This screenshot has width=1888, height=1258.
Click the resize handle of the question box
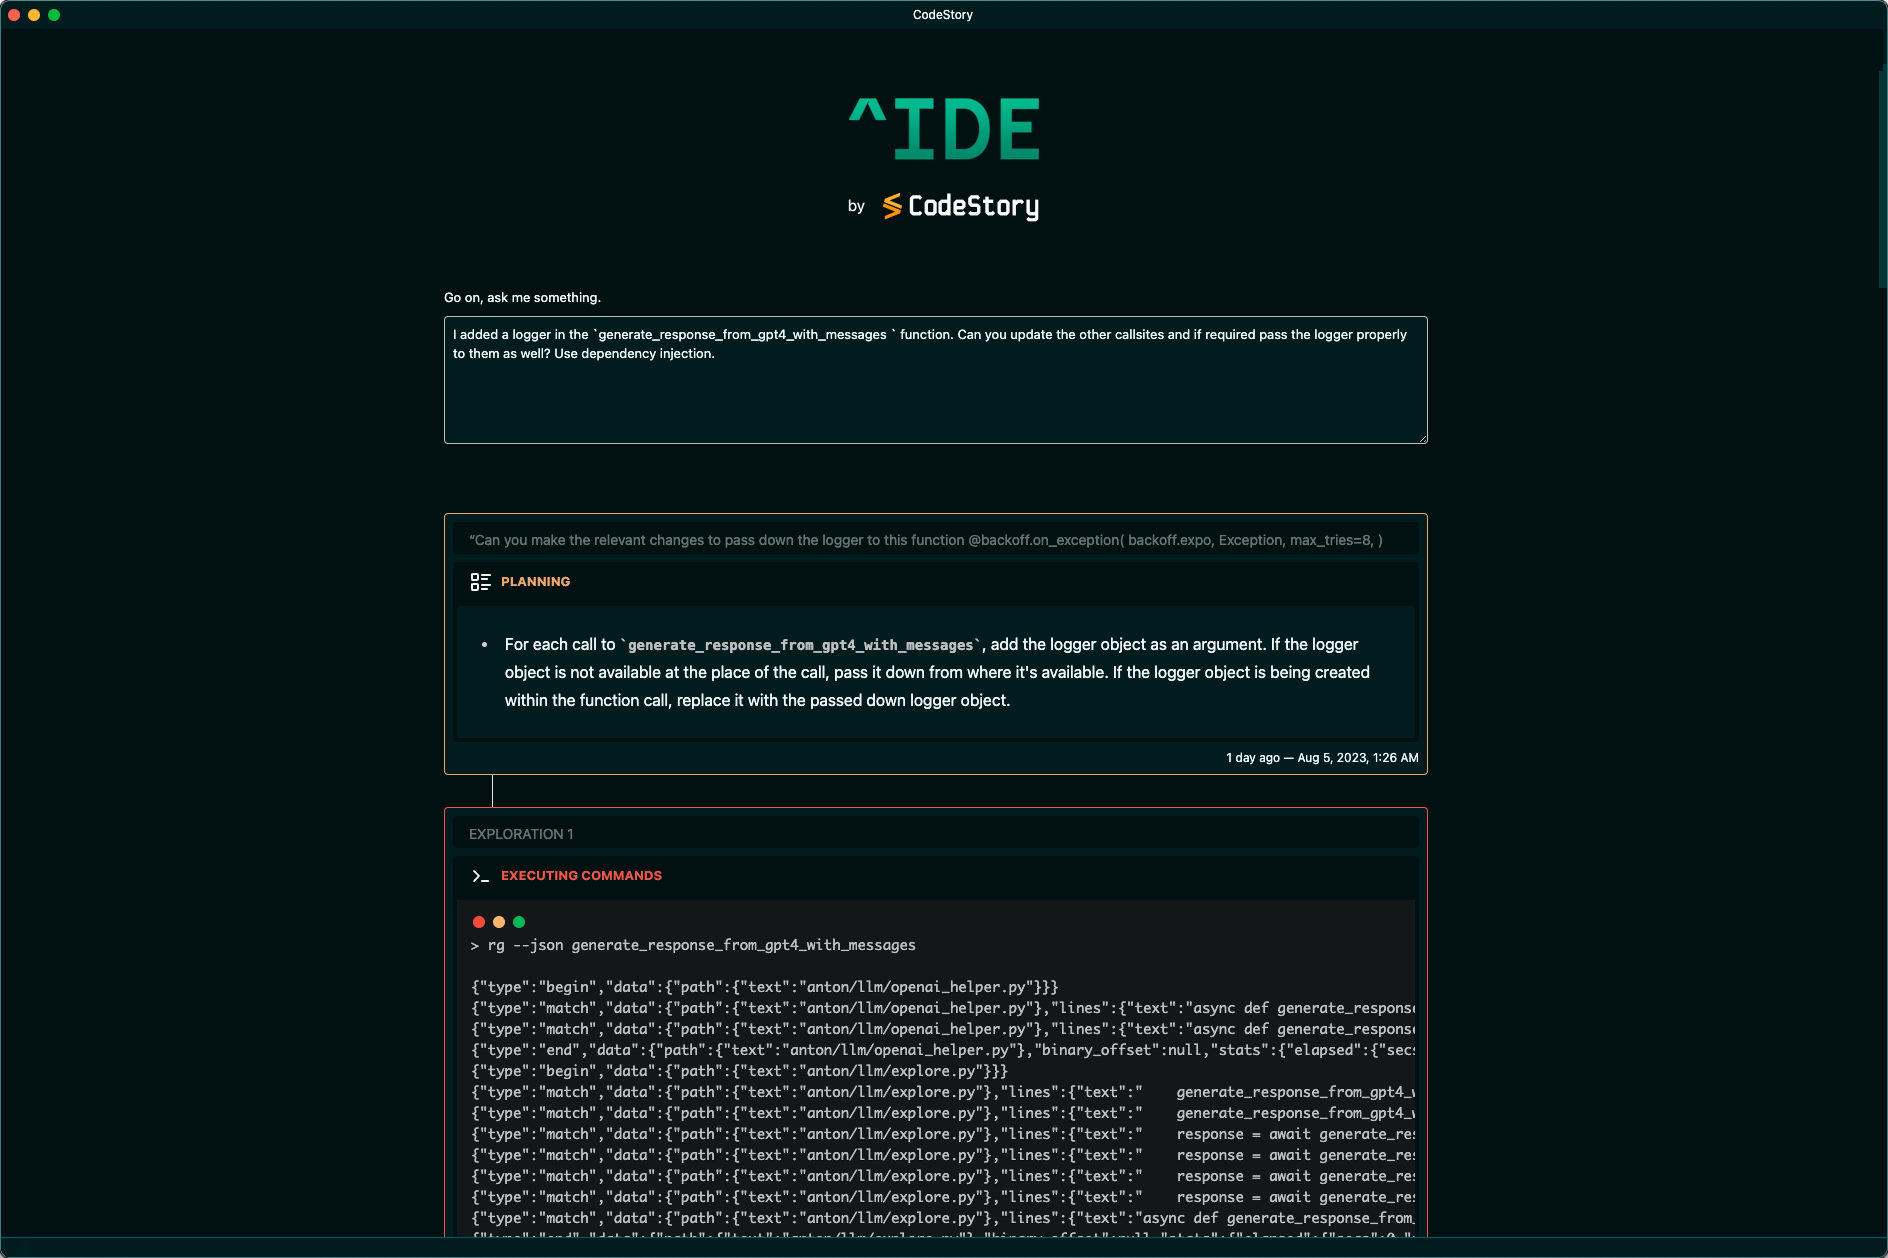point(1421,437)
